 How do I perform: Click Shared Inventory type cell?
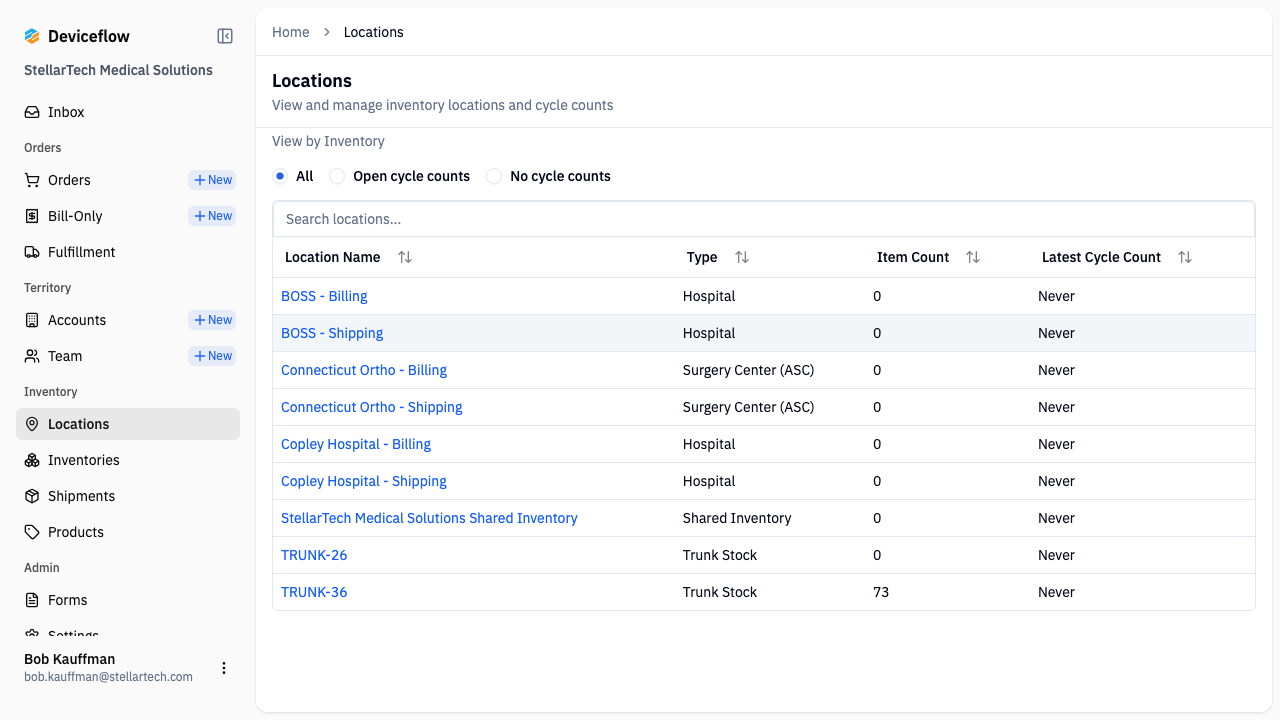click(737, 518)
